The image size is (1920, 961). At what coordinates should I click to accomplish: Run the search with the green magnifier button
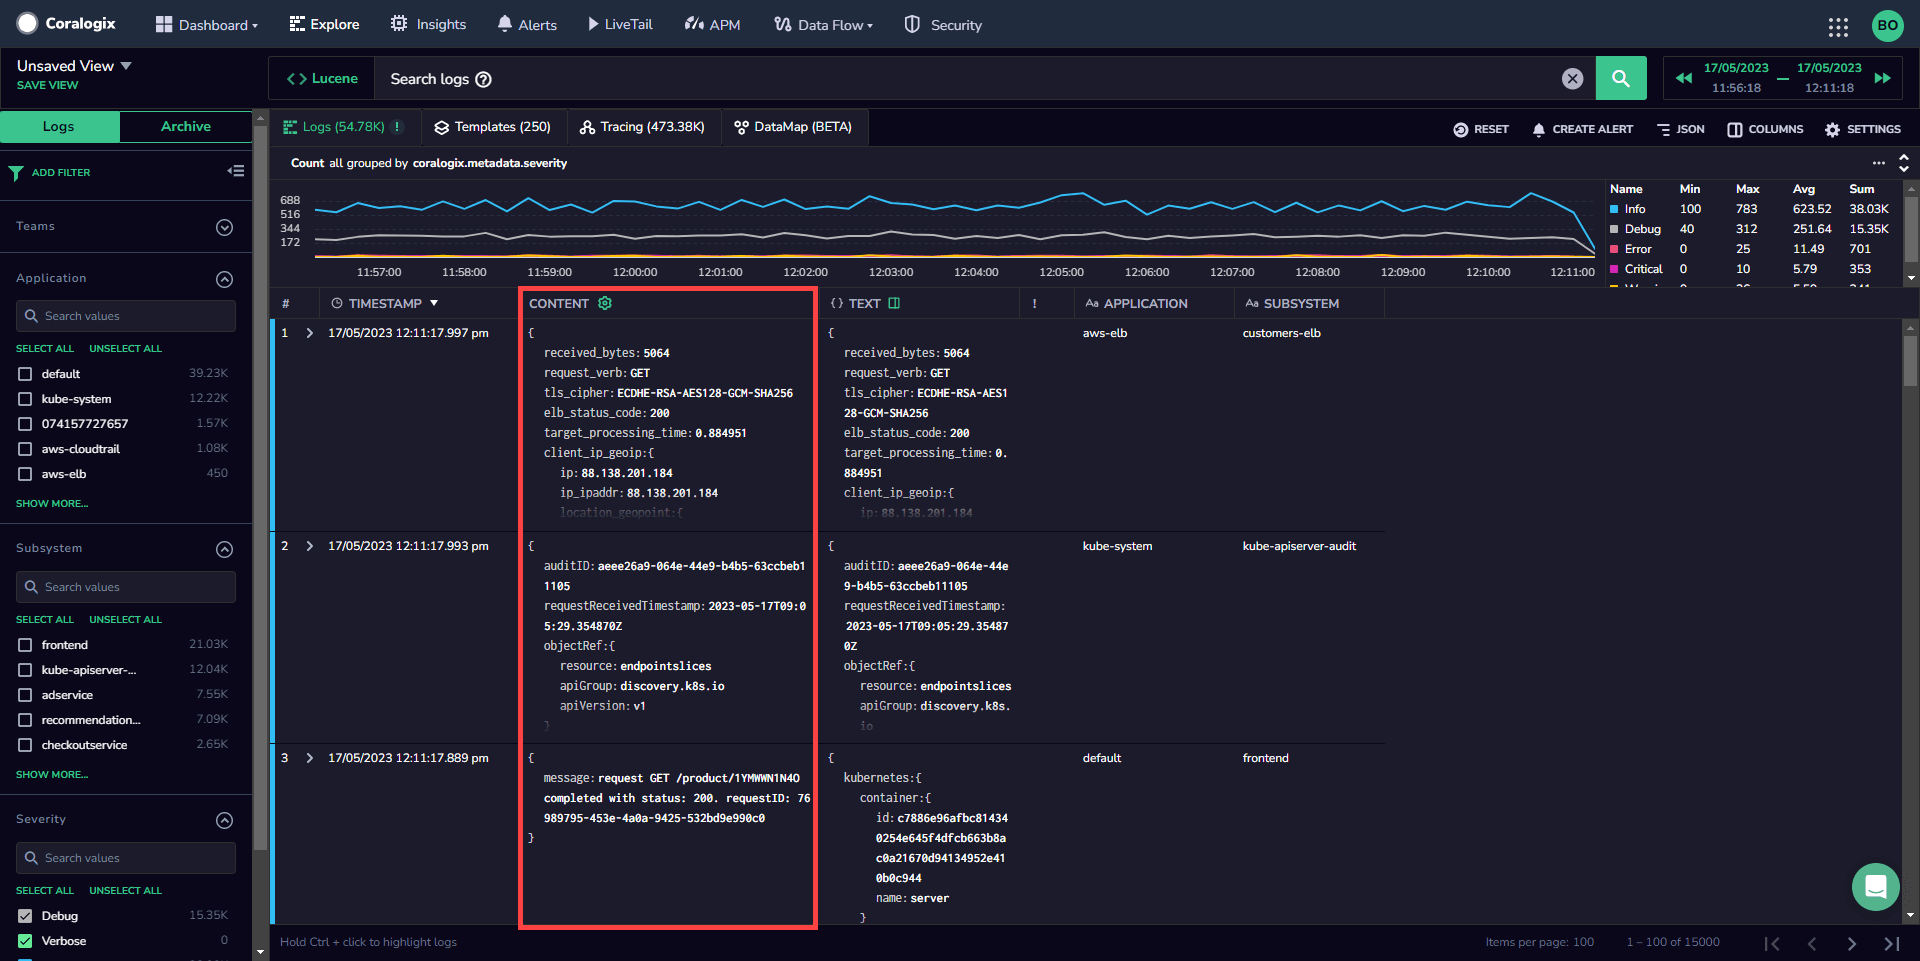coord(1621,78)
